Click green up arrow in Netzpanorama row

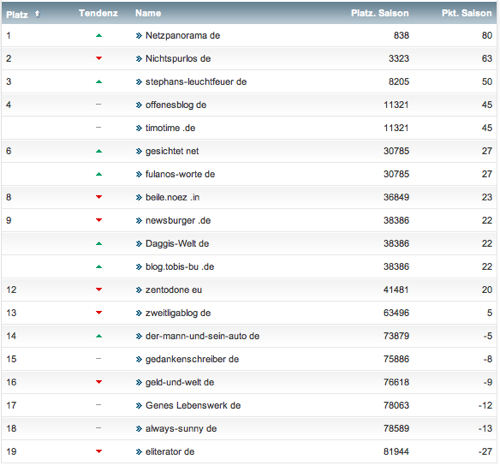[x=99, y=35]
